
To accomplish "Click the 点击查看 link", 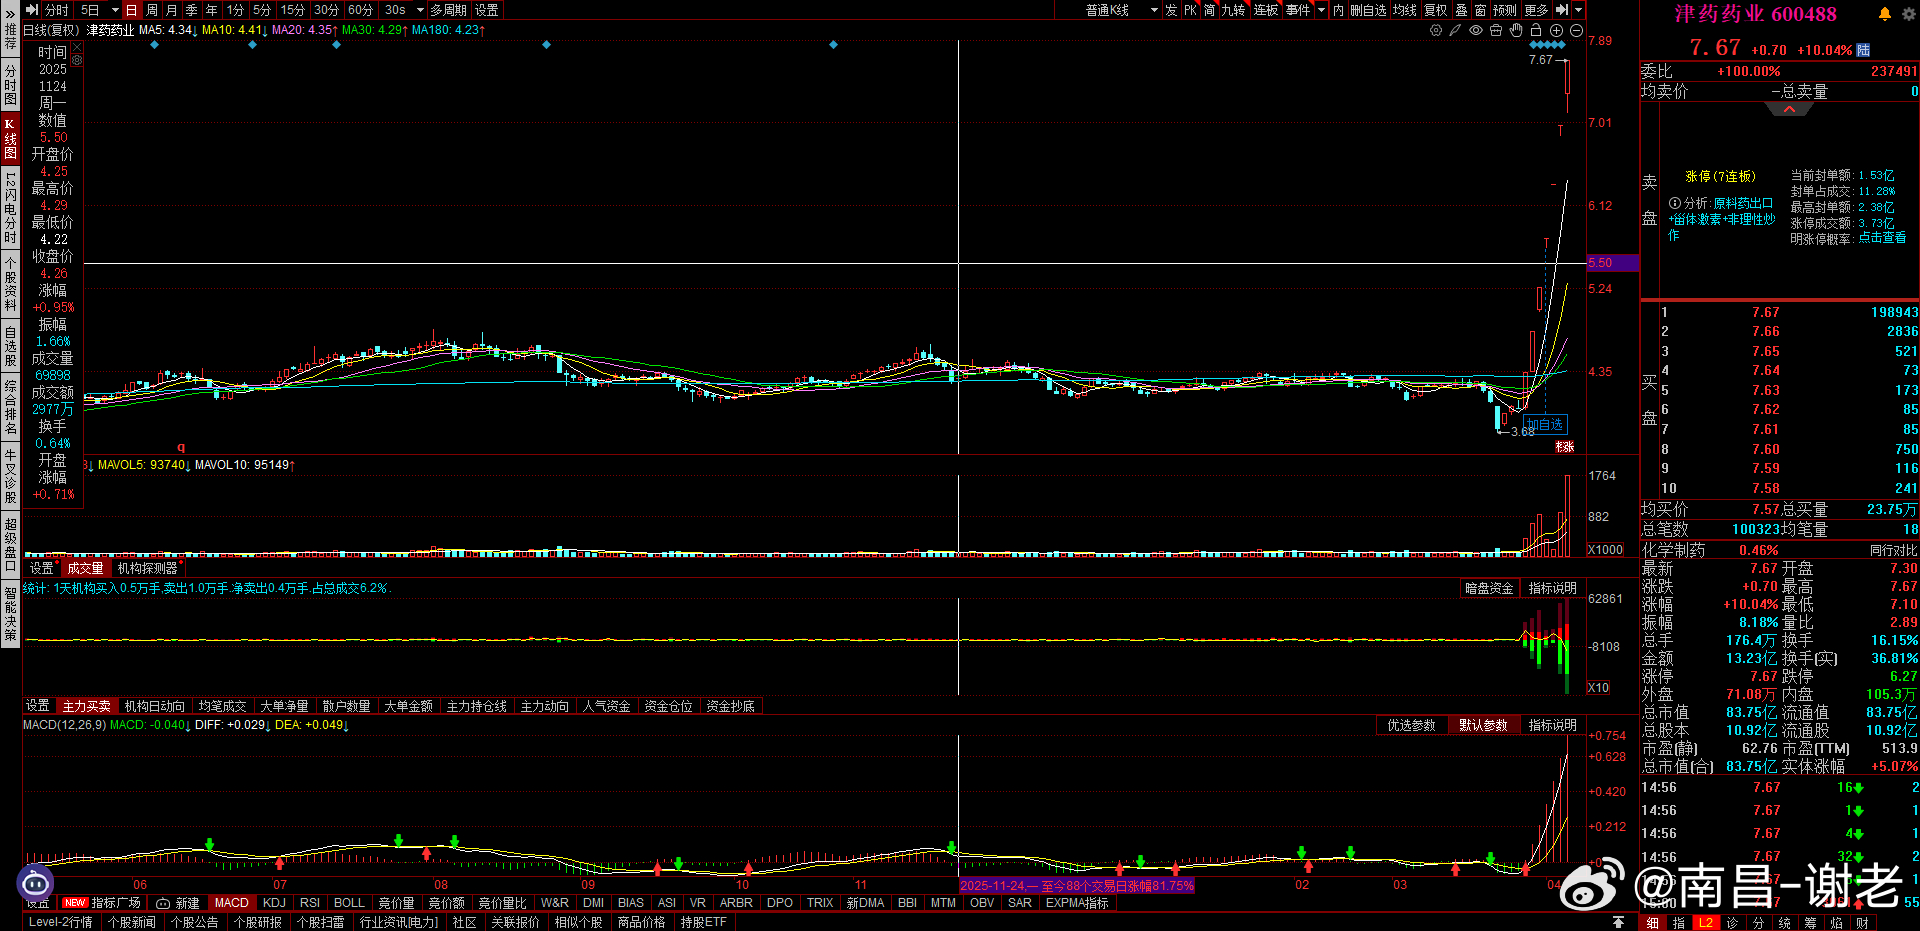I will pyautogui.click(x=1882, y=239).
